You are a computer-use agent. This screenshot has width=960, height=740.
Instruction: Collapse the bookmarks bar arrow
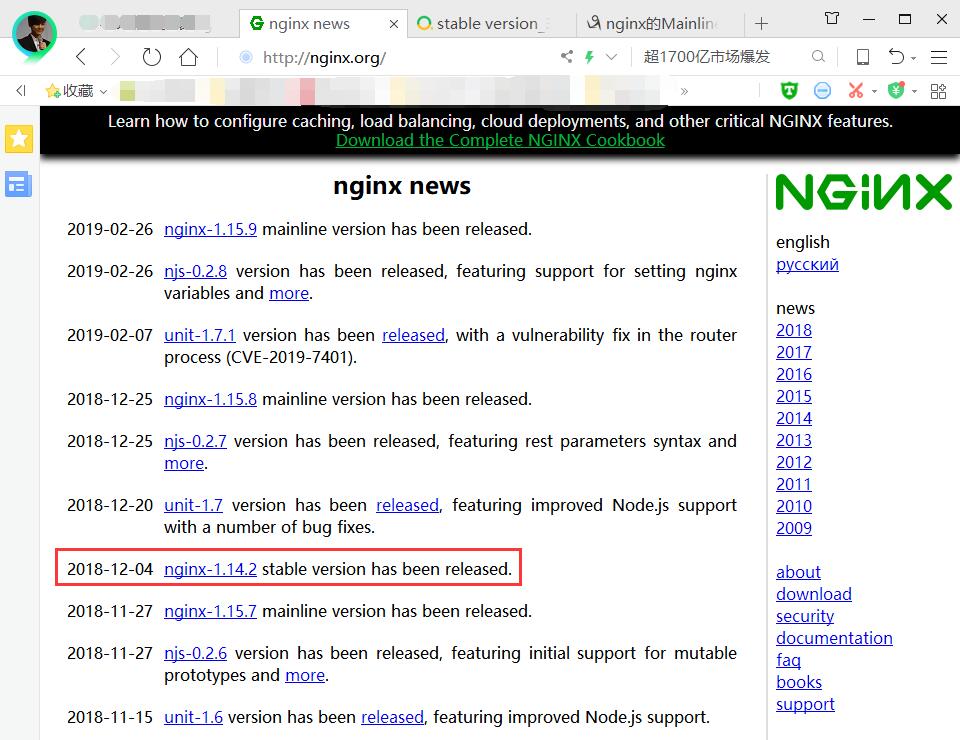(21, 91)
